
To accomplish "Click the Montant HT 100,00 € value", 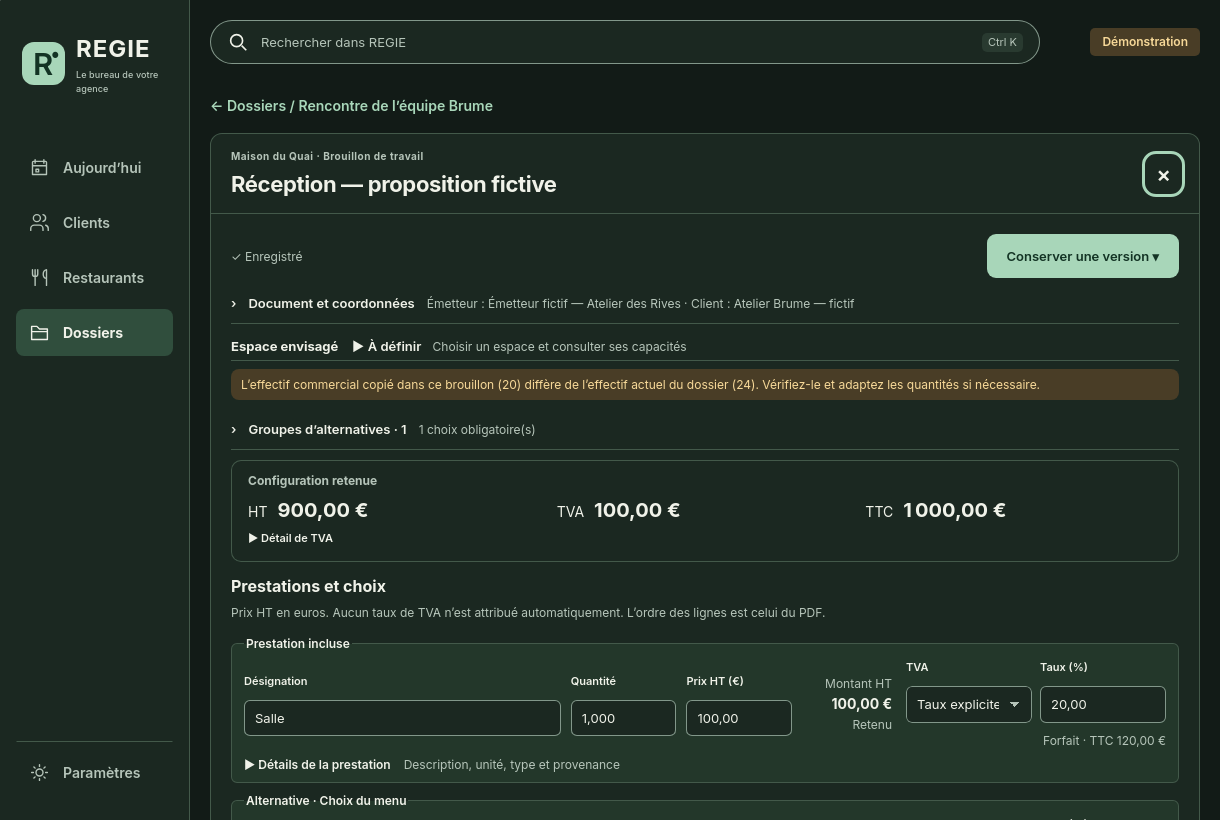I will [861, 704].
